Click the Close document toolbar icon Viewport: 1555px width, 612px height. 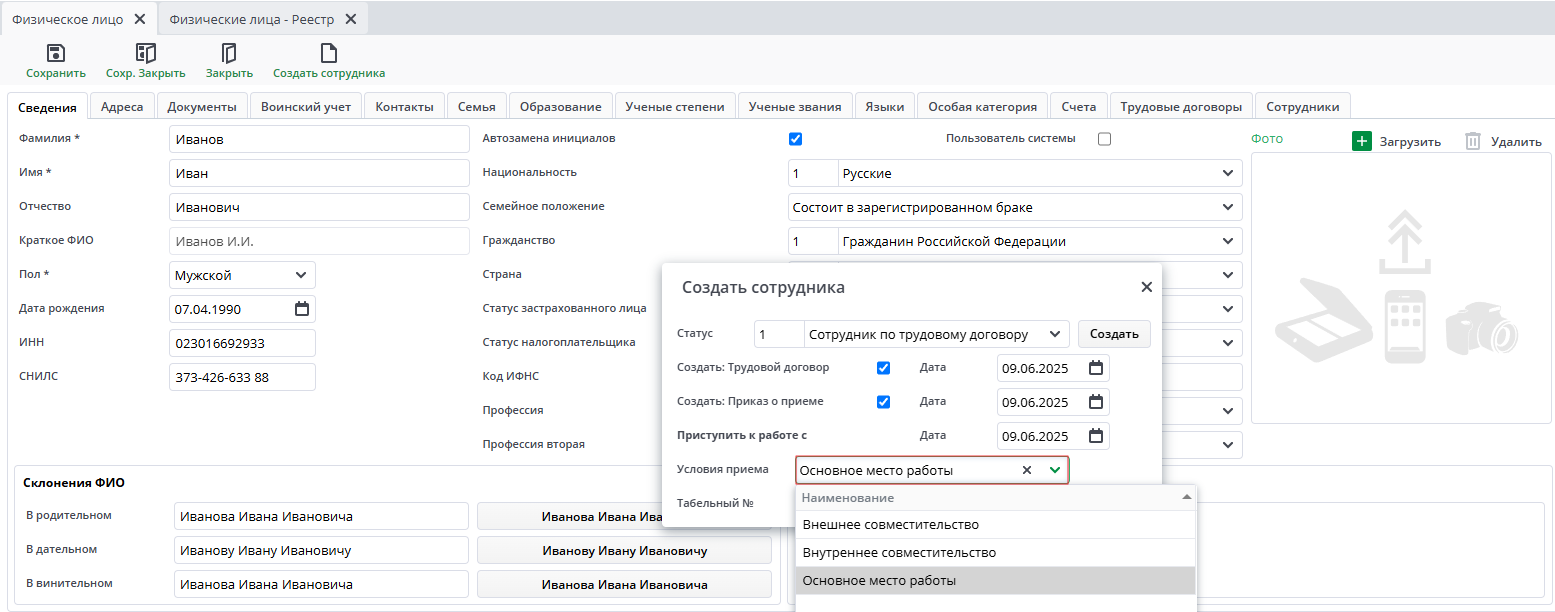tap(229, 54)
